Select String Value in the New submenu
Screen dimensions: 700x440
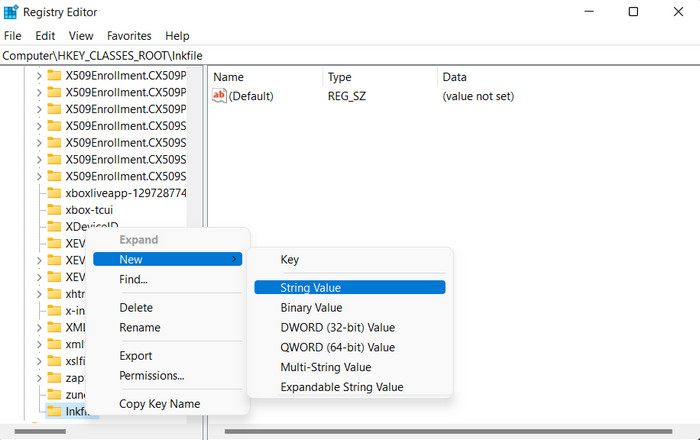click(350, 287)
